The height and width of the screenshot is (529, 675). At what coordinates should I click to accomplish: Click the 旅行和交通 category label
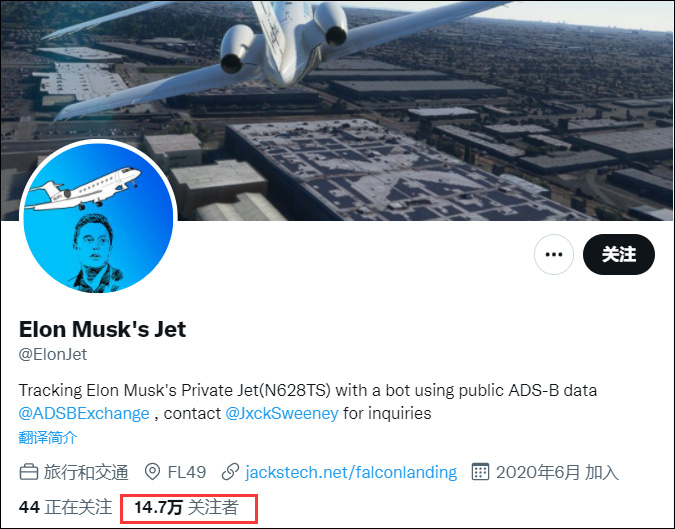pos(85,472)
